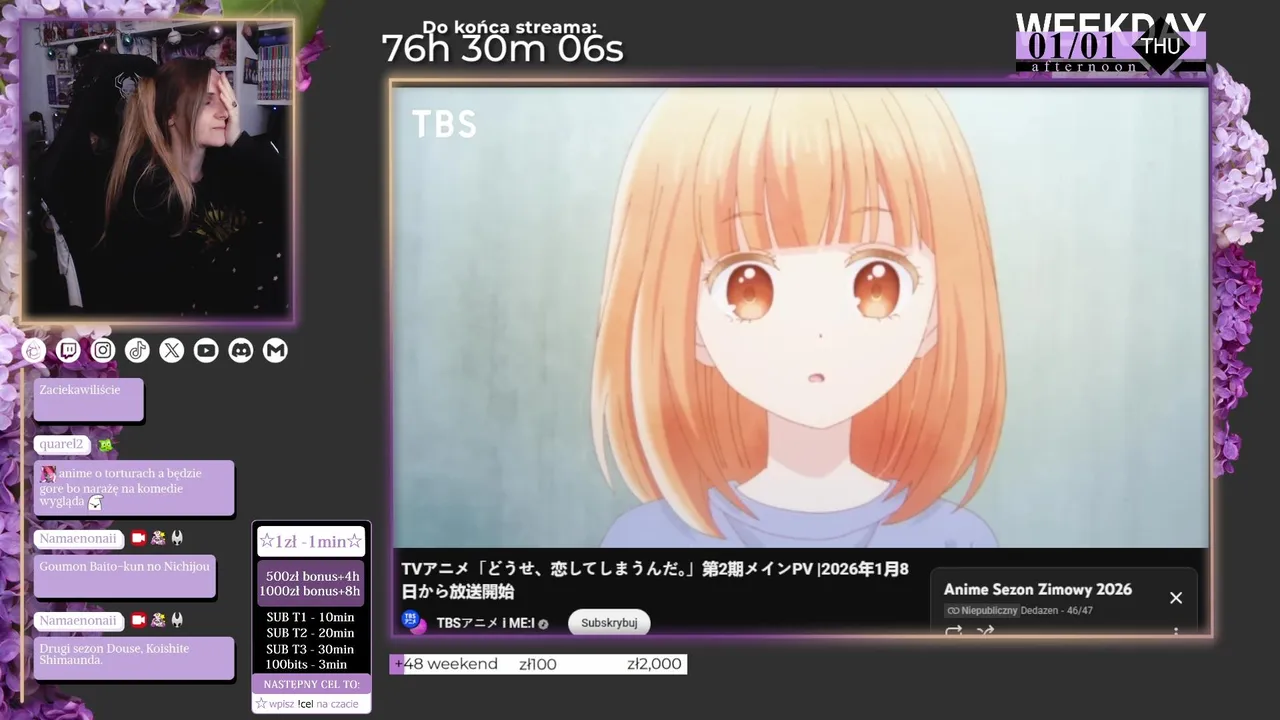Click the first Namaenonaii chat username
This screenshot has height=720, width=1280.
(x=78, y=538)
